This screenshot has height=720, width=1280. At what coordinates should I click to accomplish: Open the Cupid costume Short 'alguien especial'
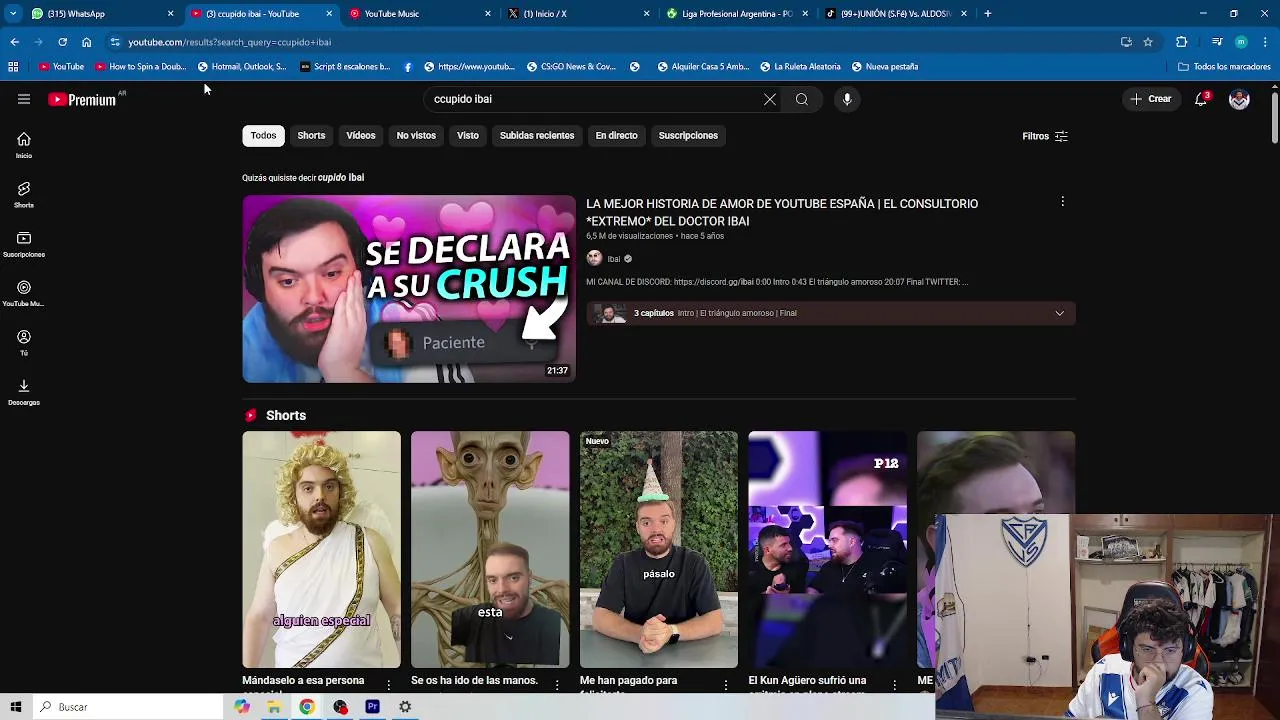click(x=321, y=549)
